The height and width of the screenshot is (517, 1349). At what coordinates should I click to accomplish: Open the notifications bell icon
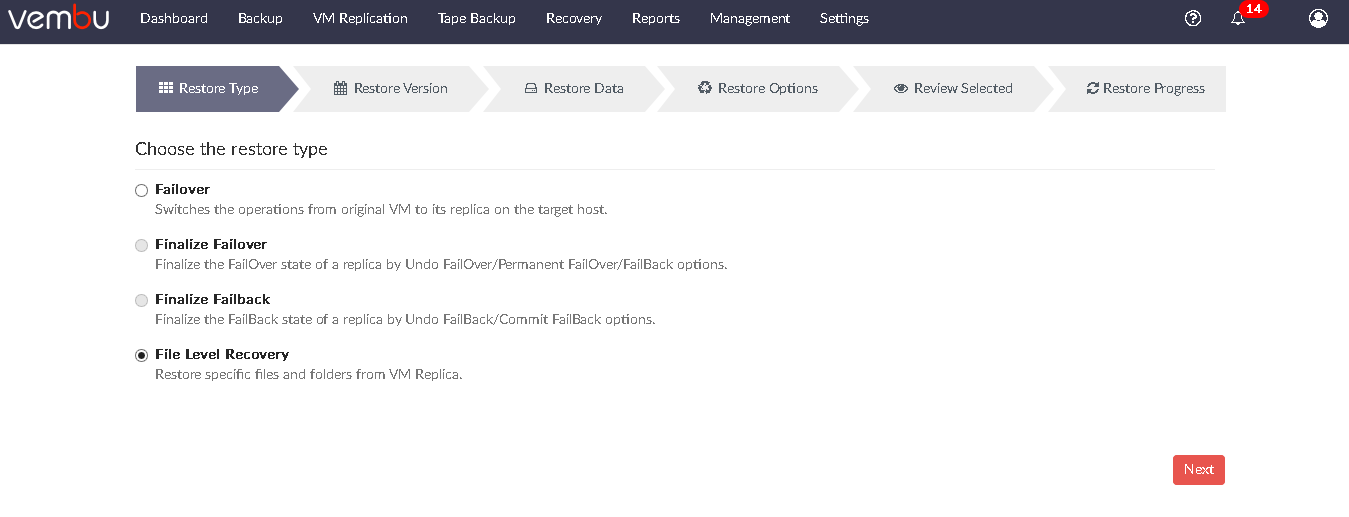[x=1238, y=19]
